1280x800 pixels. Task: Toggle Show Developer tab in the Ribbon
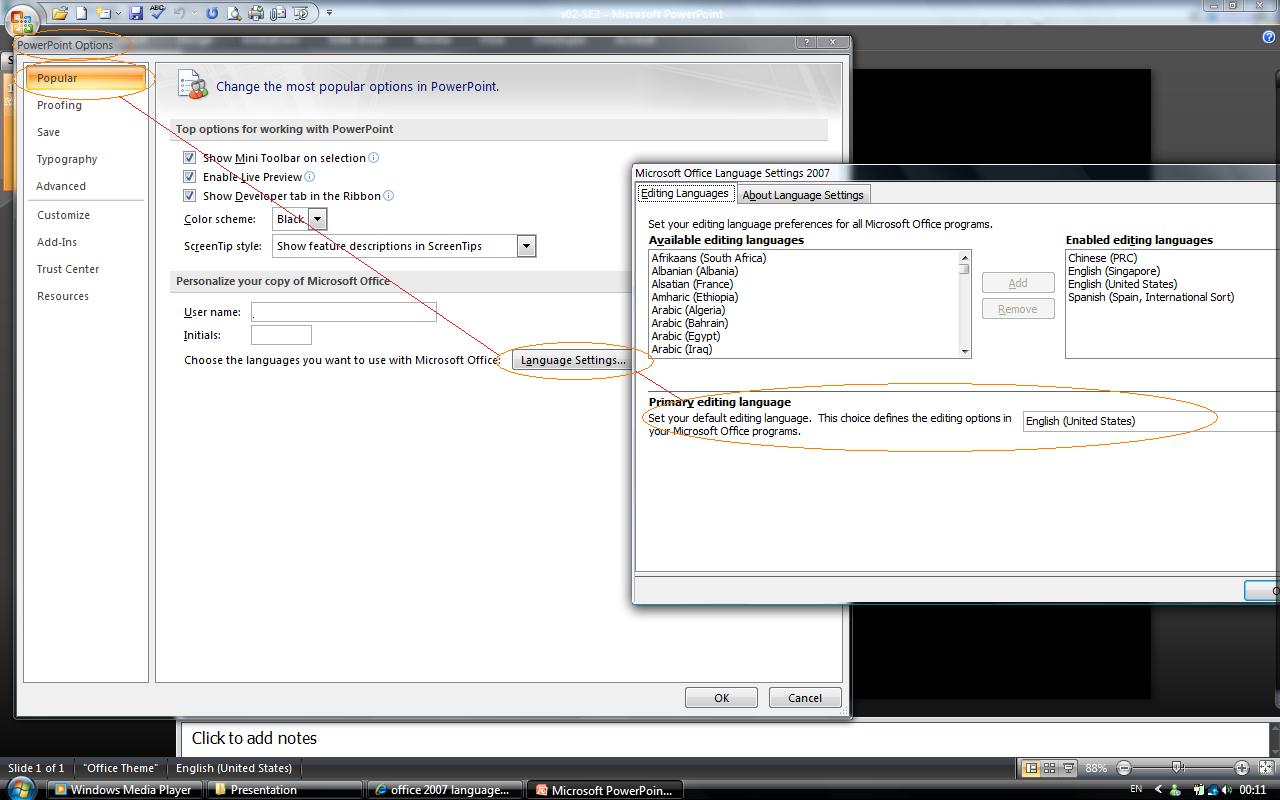coord(189,196)
